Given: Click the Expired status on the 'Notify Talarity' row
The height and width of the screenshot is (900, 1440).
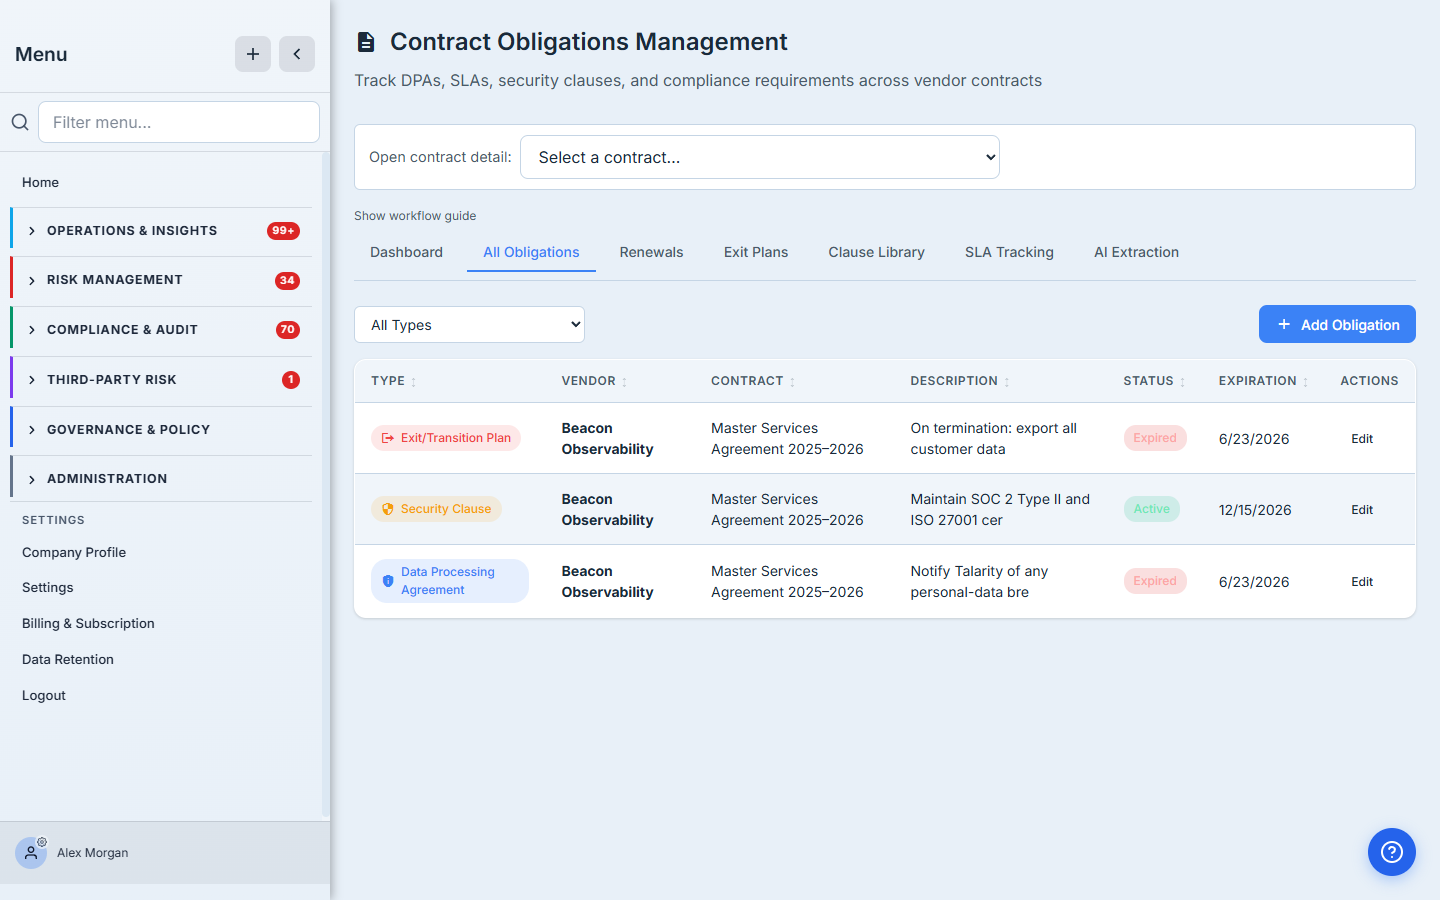Looking at the screenshot, I should [1155, 581].
